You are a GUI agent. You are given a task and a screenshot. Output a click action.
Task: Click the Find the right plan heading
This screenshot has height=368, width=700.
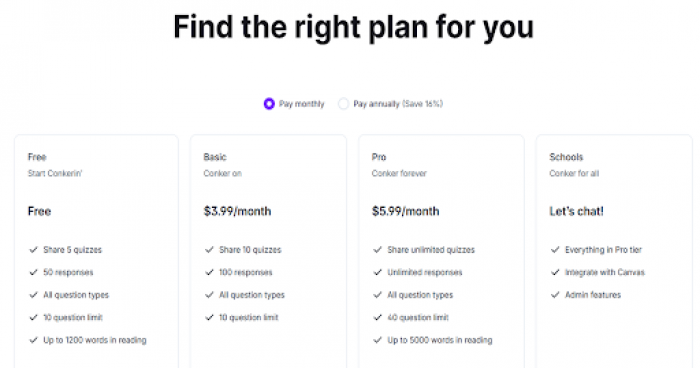(x=353, y=27)
